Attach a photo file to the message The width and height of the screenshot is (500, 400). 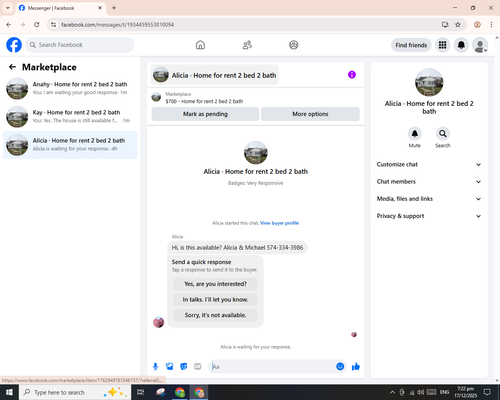coord(170,367)
